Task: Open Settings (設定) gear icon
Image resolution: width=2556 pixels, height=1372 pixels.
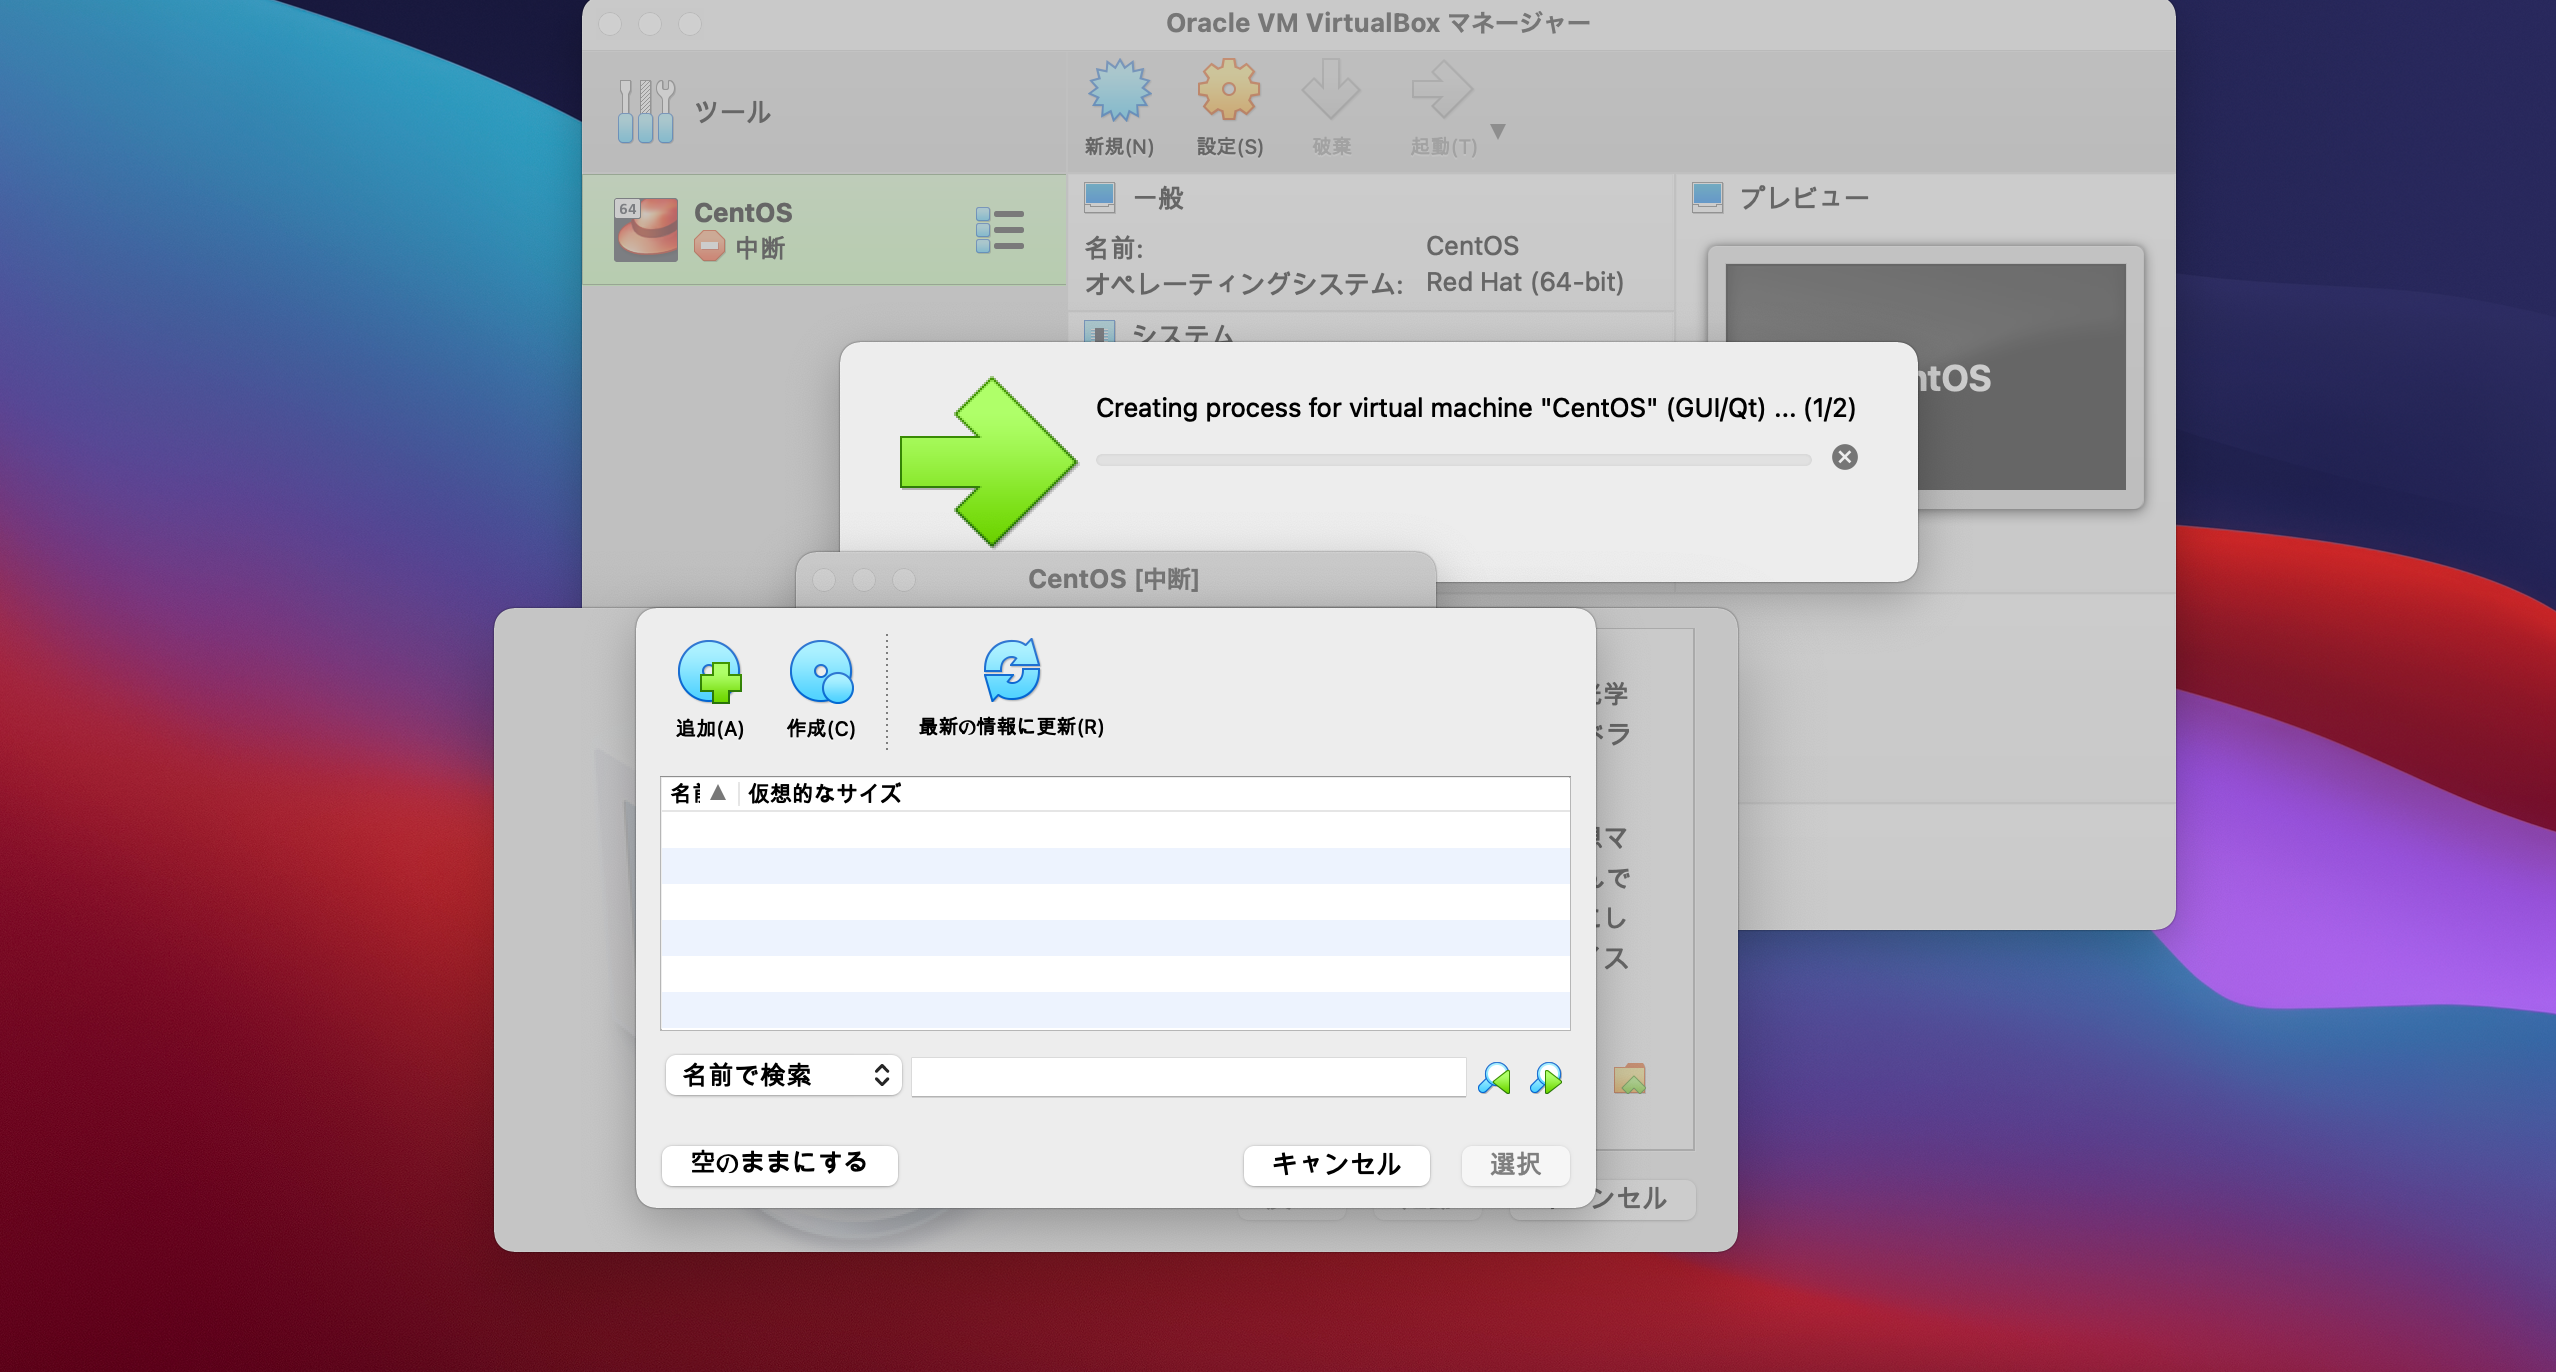Action: [1229, 91]
